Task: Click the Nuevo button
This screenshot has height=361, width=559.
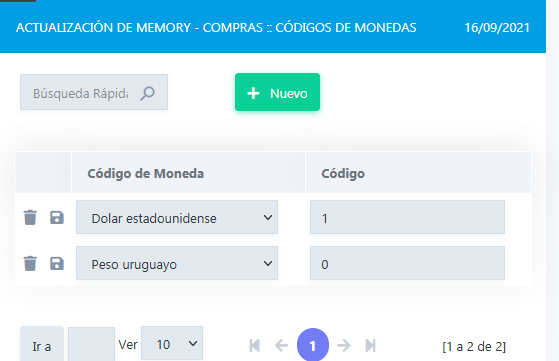Action: [x=277, y=92]
